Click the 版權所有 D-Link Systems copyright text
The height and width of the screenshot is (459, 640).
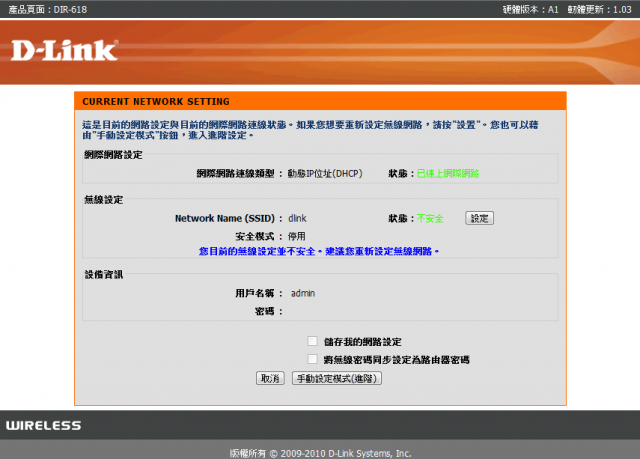click(x=320, y=453)
